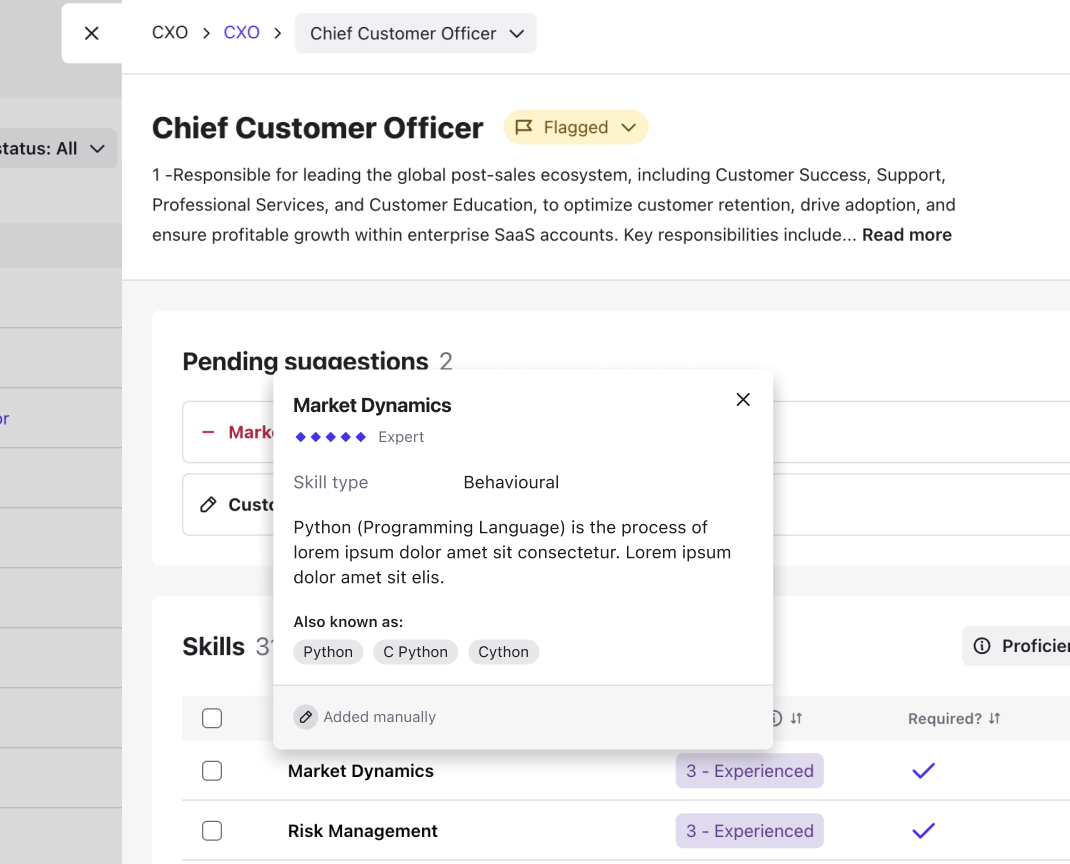Open the Chief Customer Officer breadcrumb dropdown
Viewport: 1070px width, 864px height.
416,33
